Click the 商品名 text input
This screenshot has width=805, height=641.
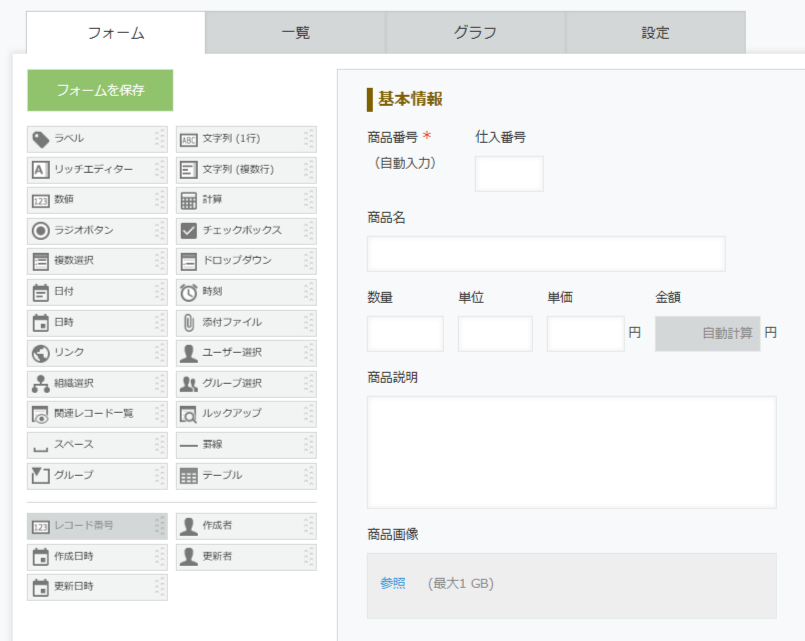[x=546, y=254]
